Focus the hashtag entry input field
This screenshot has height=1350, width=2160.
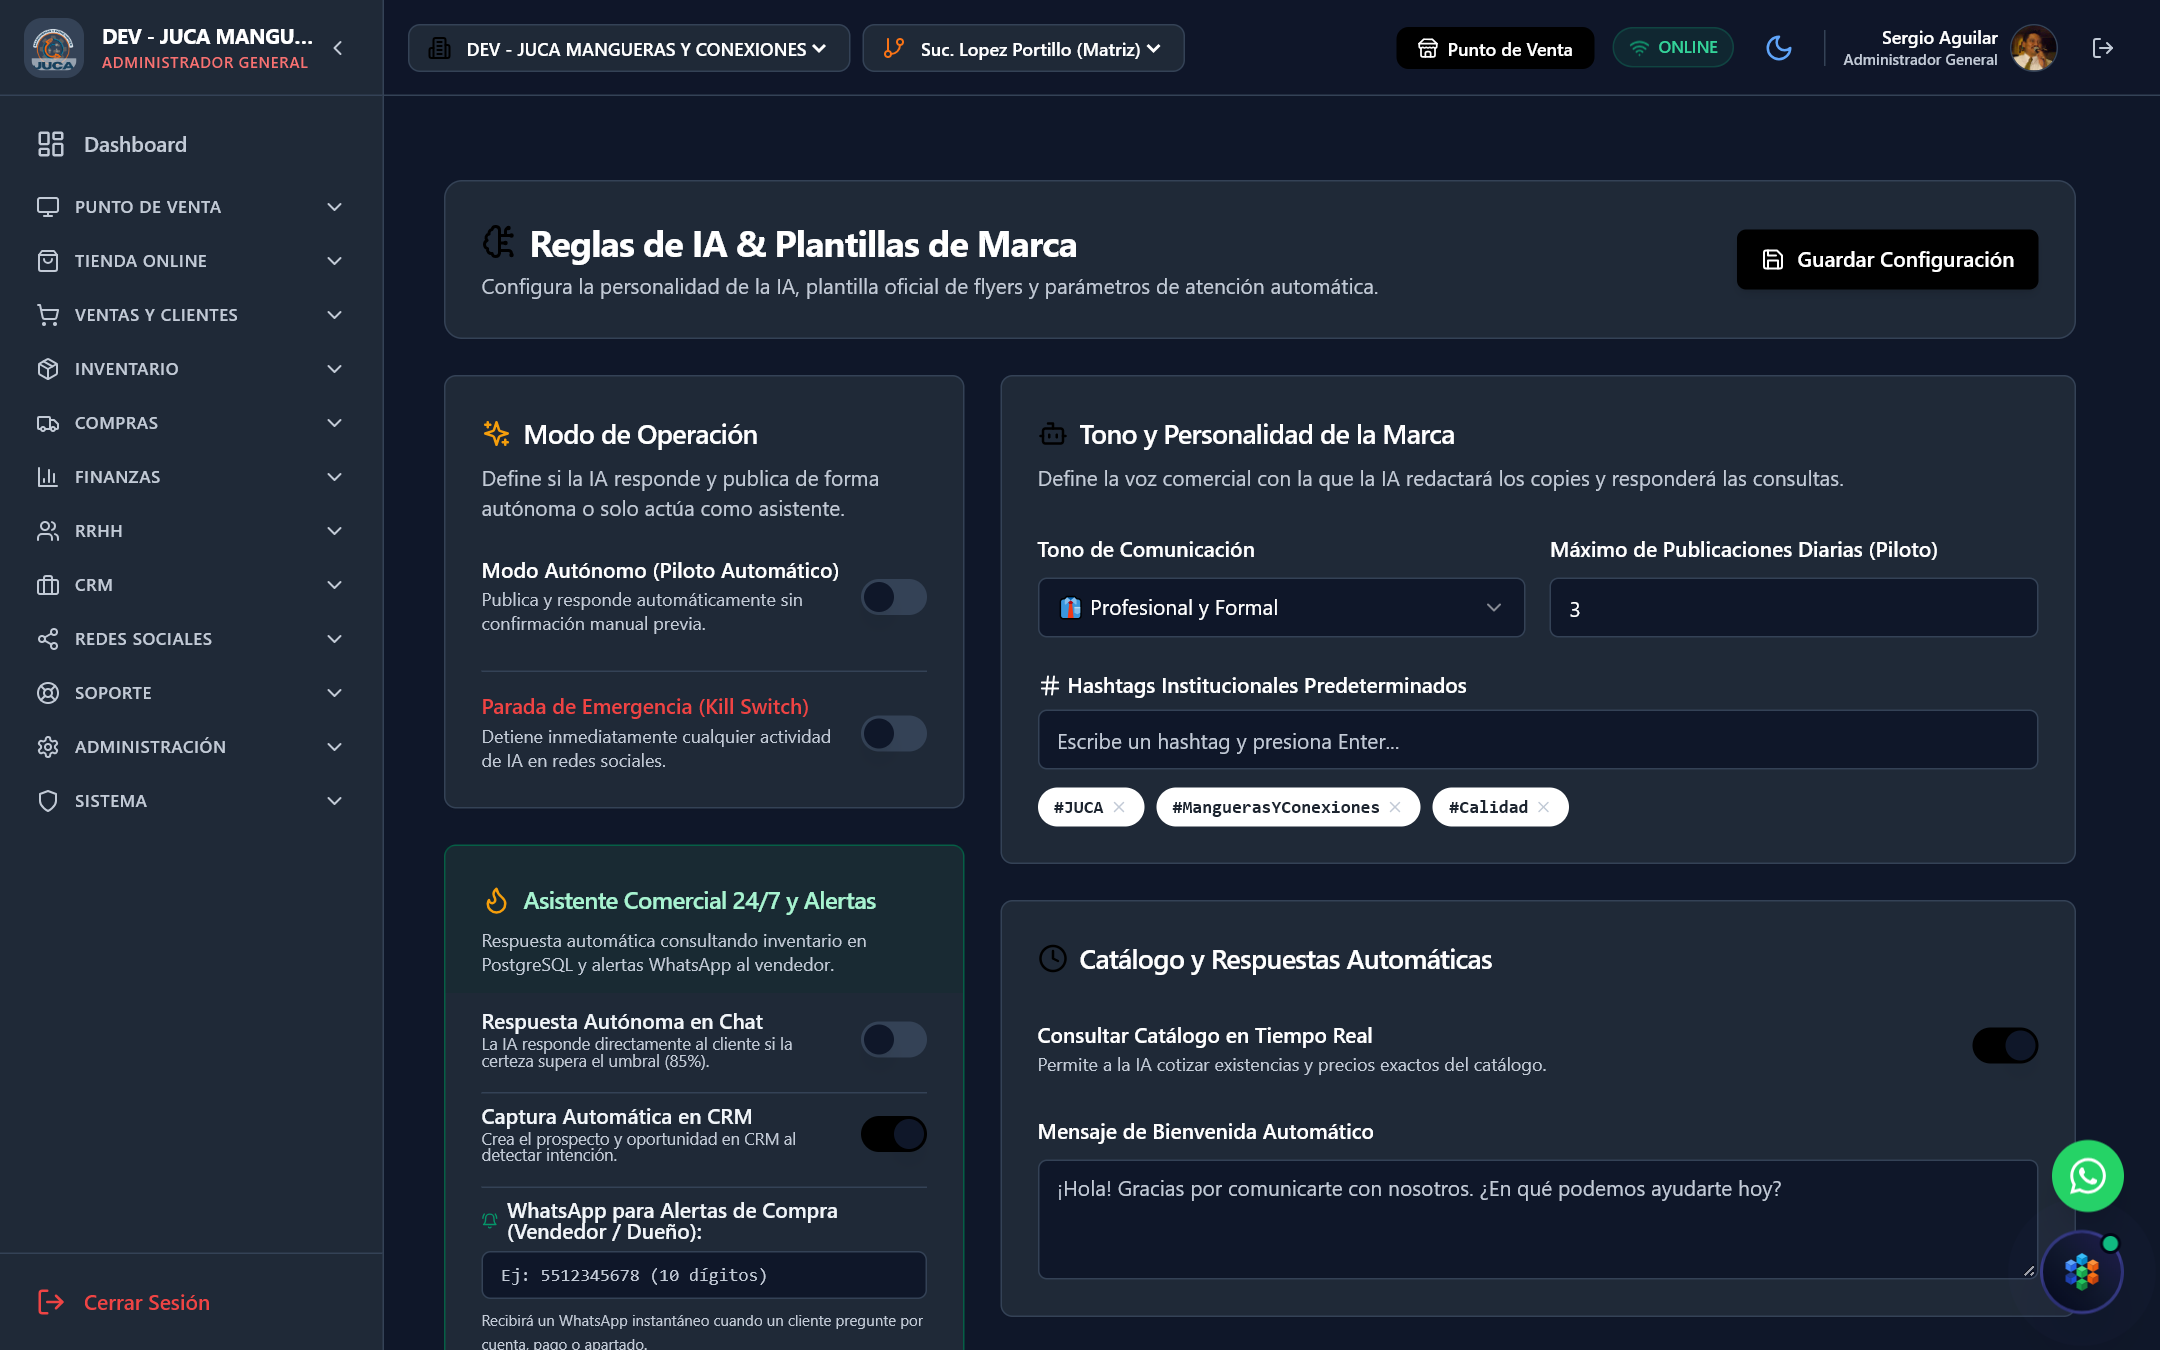[1537, 740]
